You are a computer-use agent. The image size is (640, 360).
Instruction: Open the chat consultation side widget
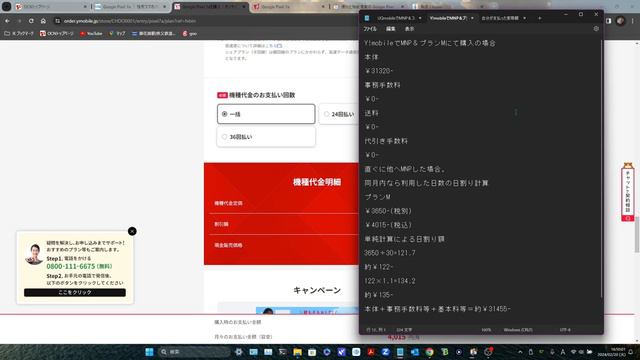pyautogui.click(x=628, y=192)
